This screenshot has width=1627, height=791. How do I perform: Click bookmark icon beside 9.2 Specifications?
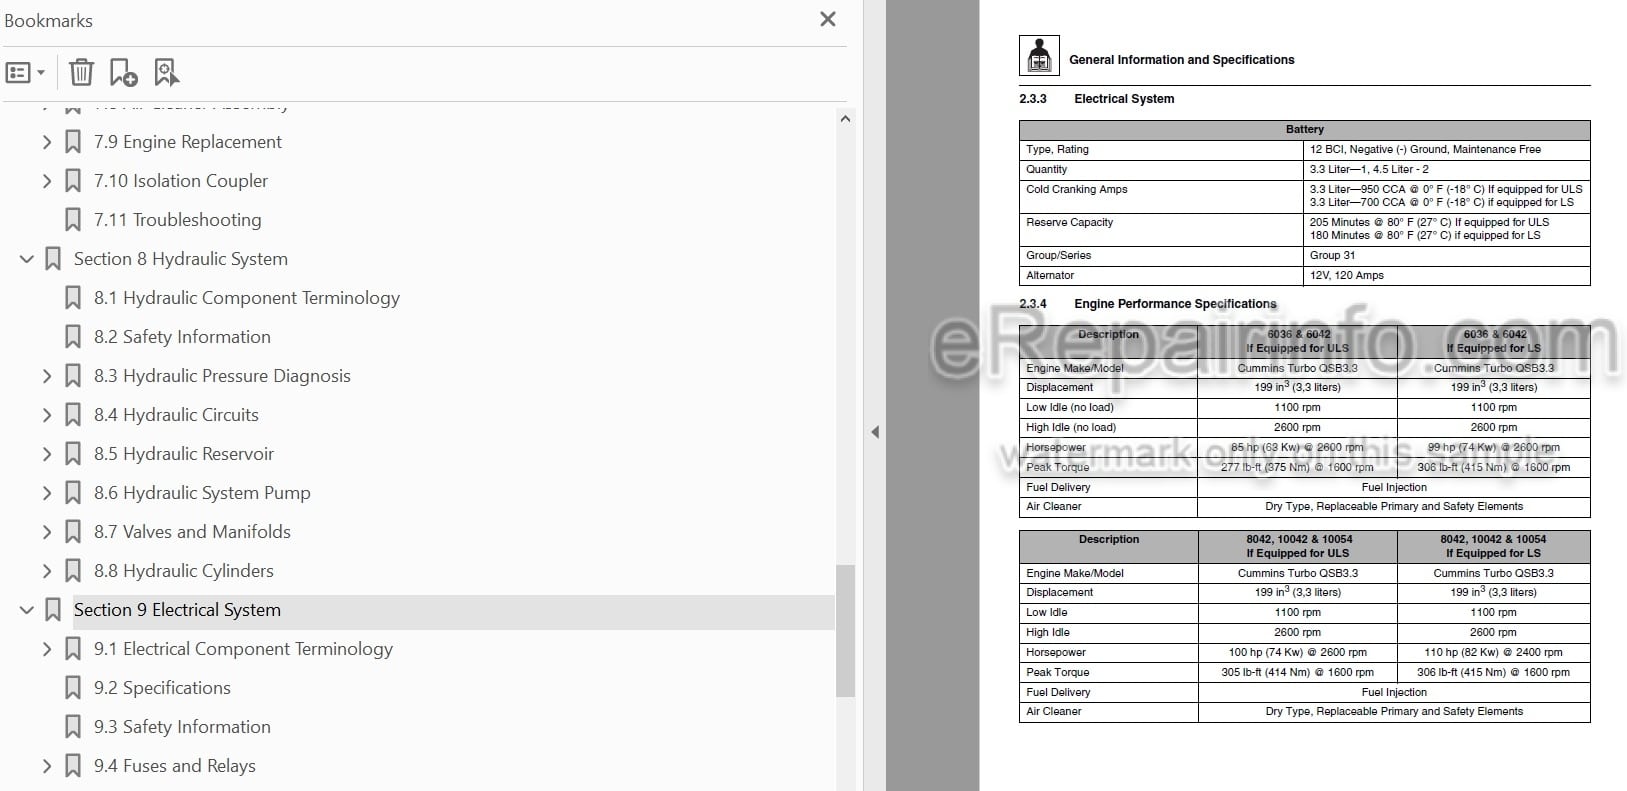pos(73,688)
